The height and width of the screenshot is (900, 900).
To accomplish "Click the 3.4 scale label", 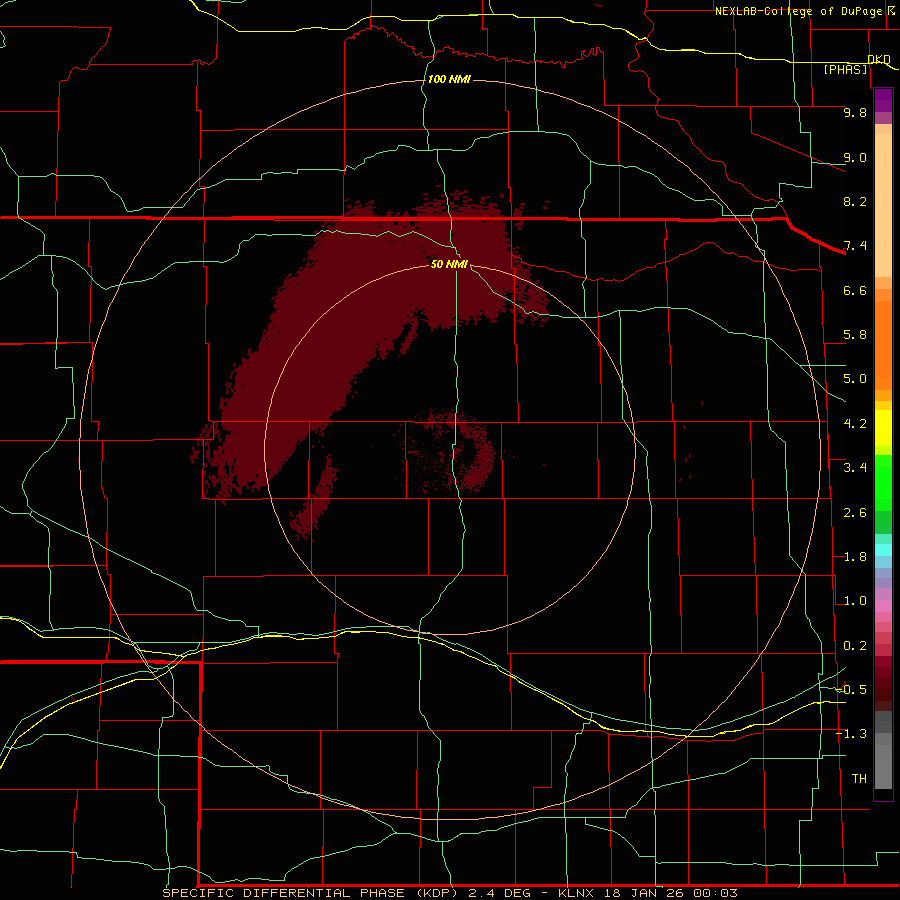I will (855, 468).
